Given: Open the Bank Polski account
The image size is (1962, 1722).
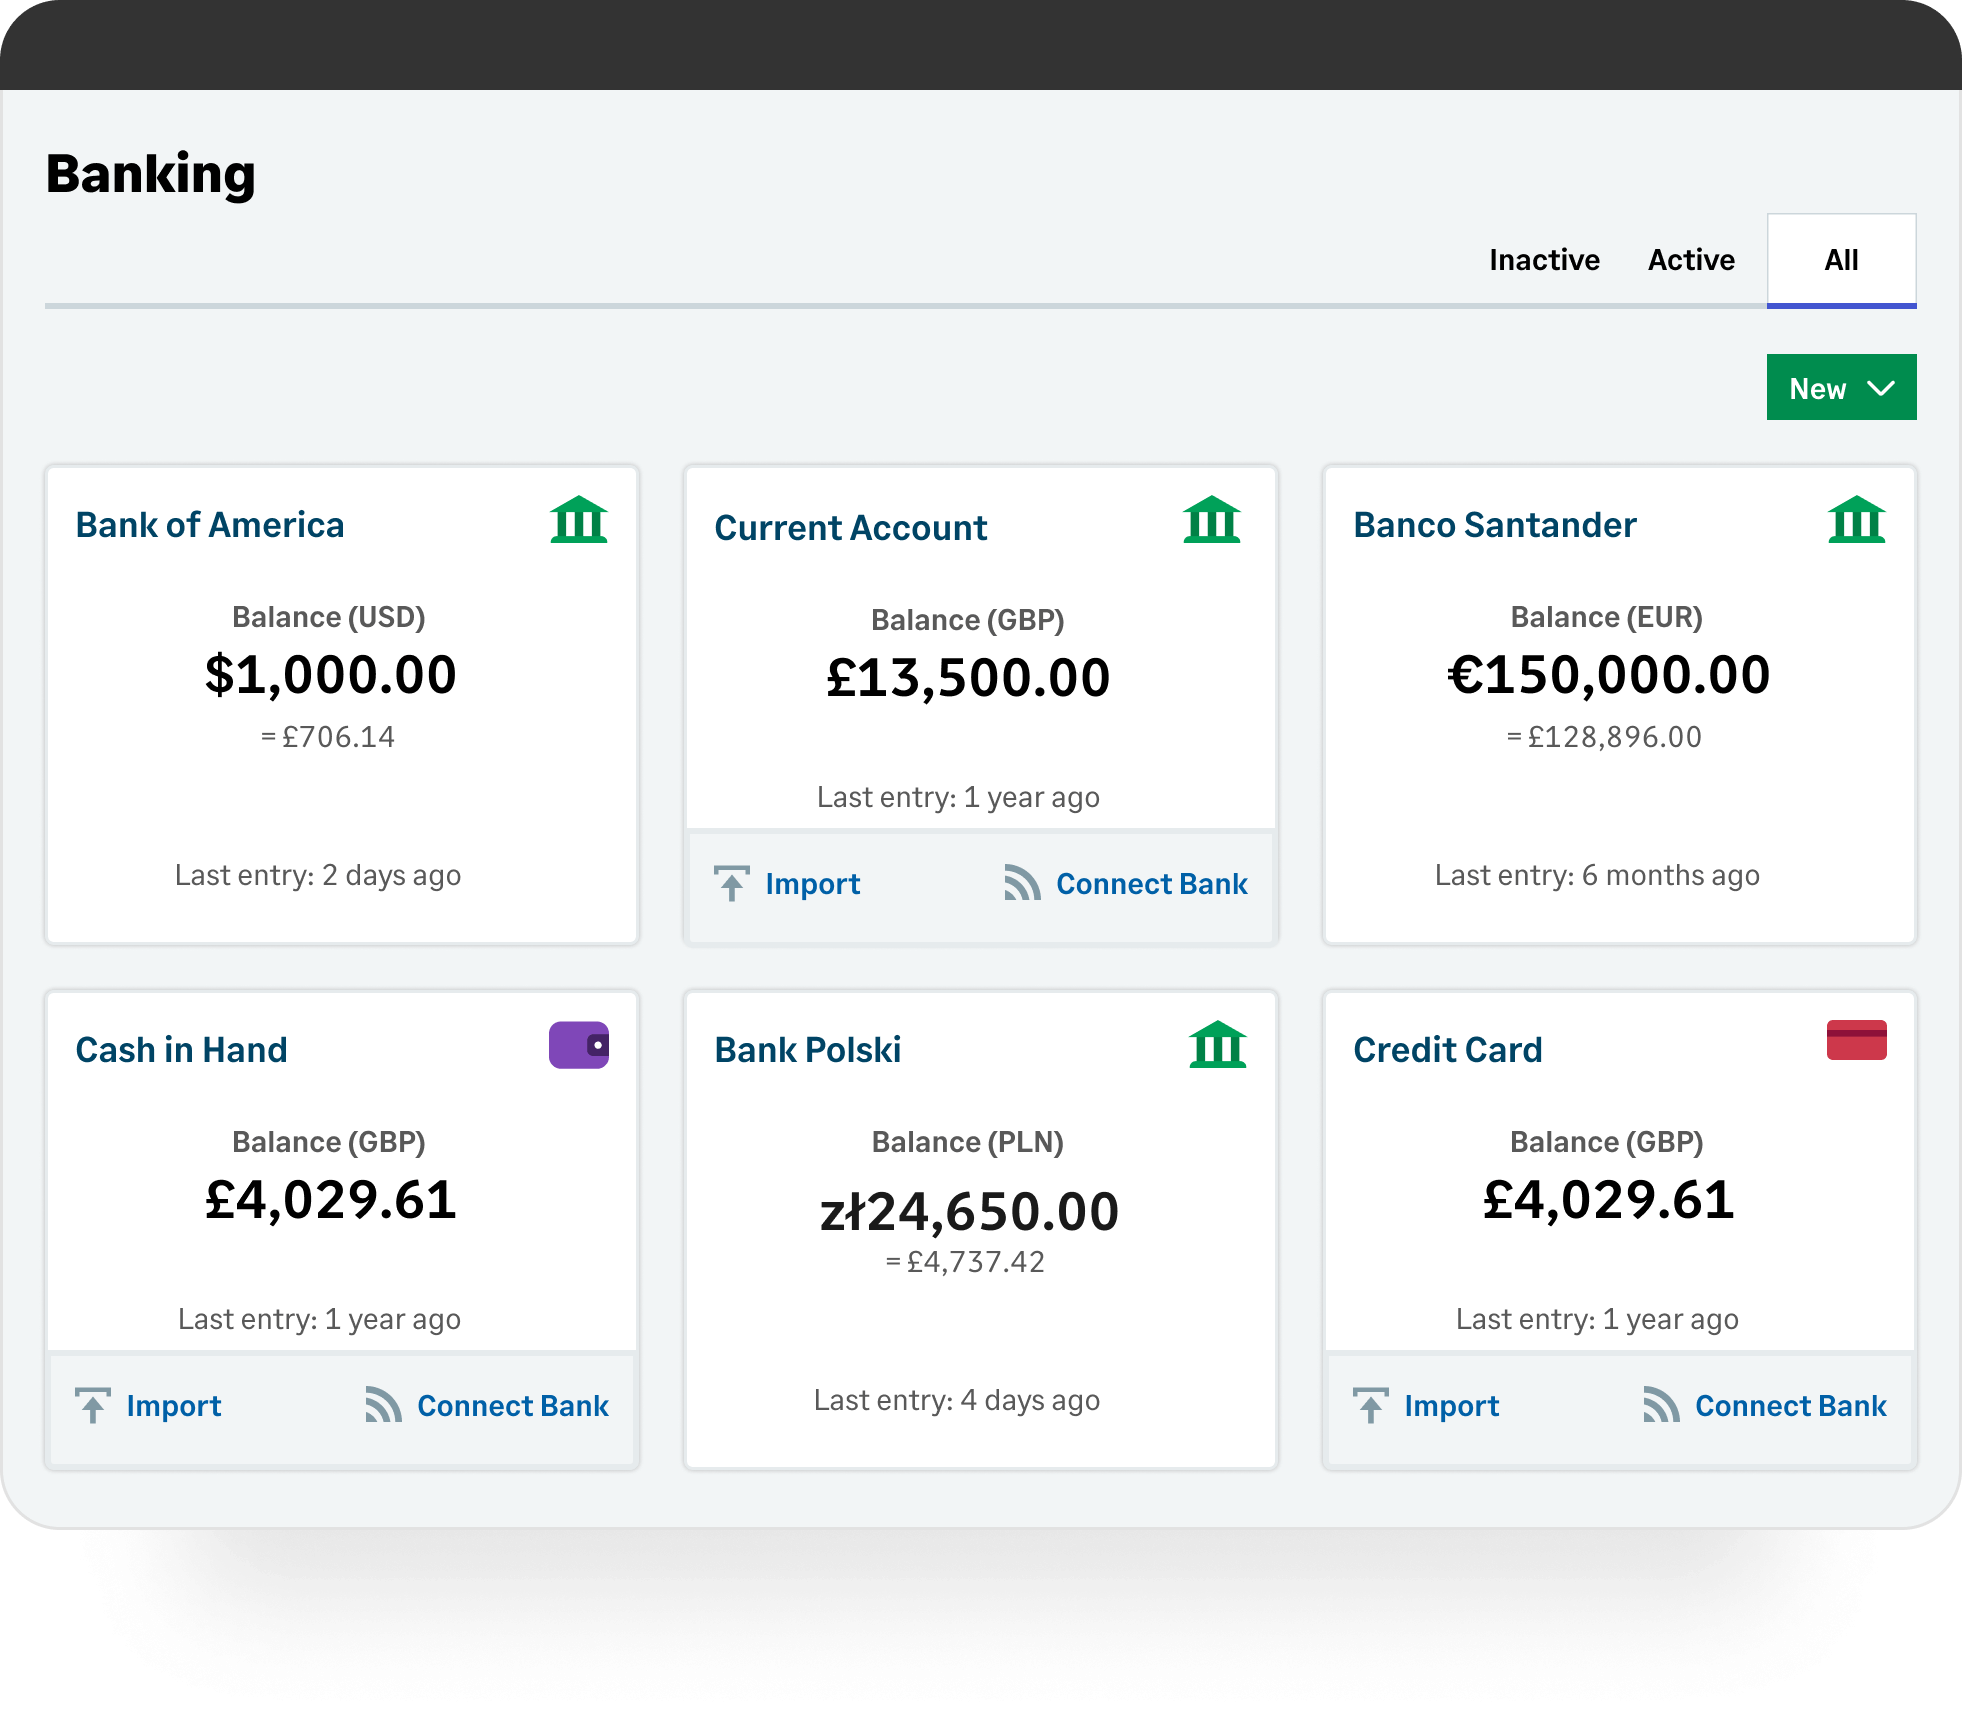Looking at the screenshot, I should point(807,1049).
